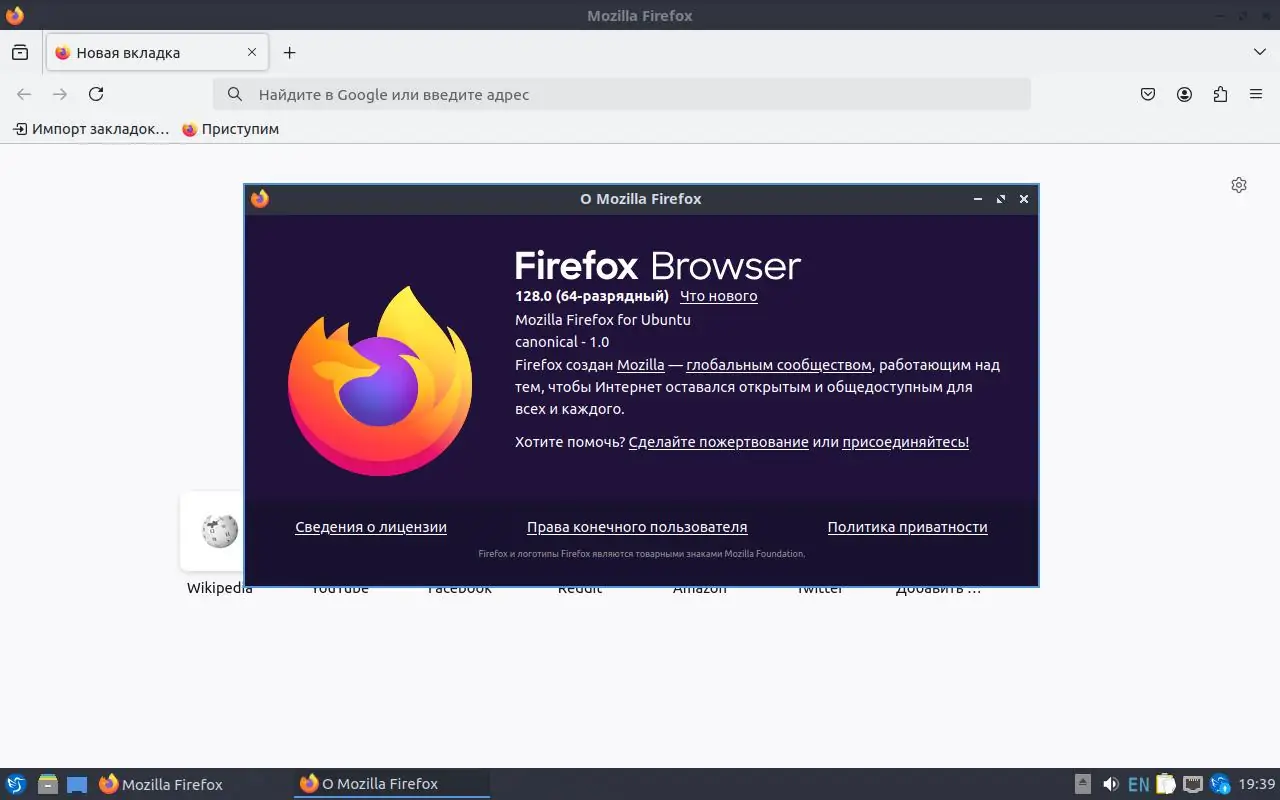This screenshot has width=1280, height=800.
Task: Click the search magnifier in the address bar
Action: (x=235, y=94)
